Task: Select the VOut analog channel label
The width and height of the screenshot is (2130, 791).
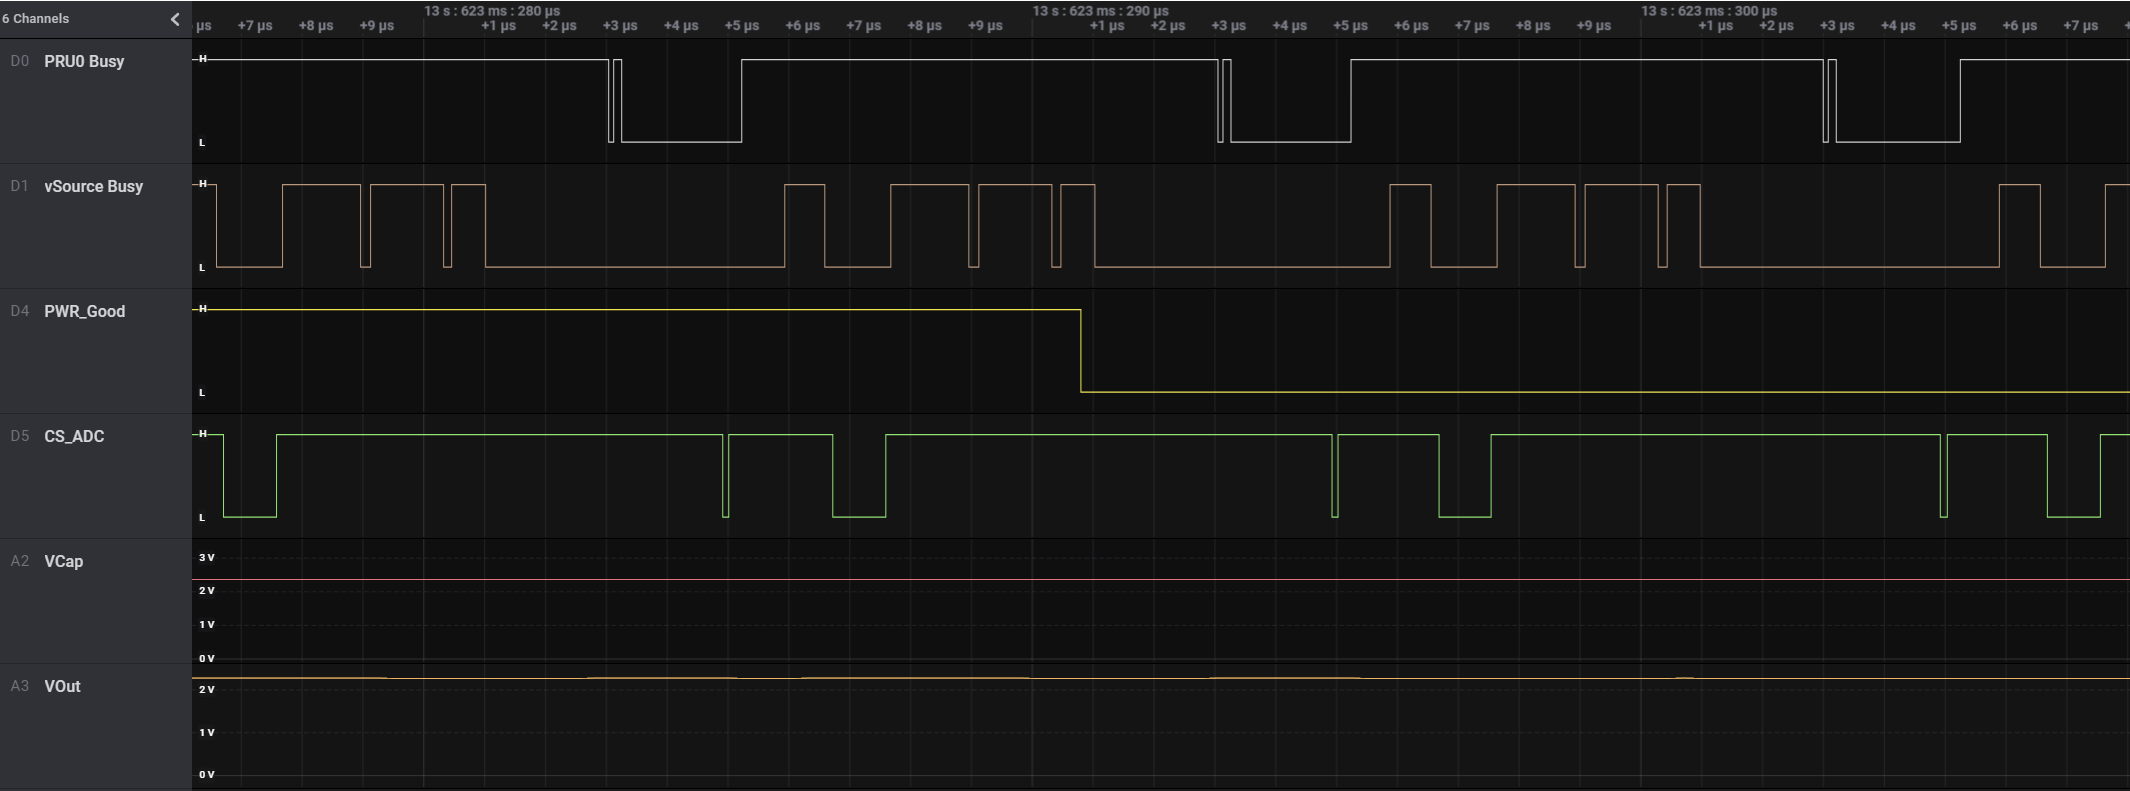Action: (62, 686)
